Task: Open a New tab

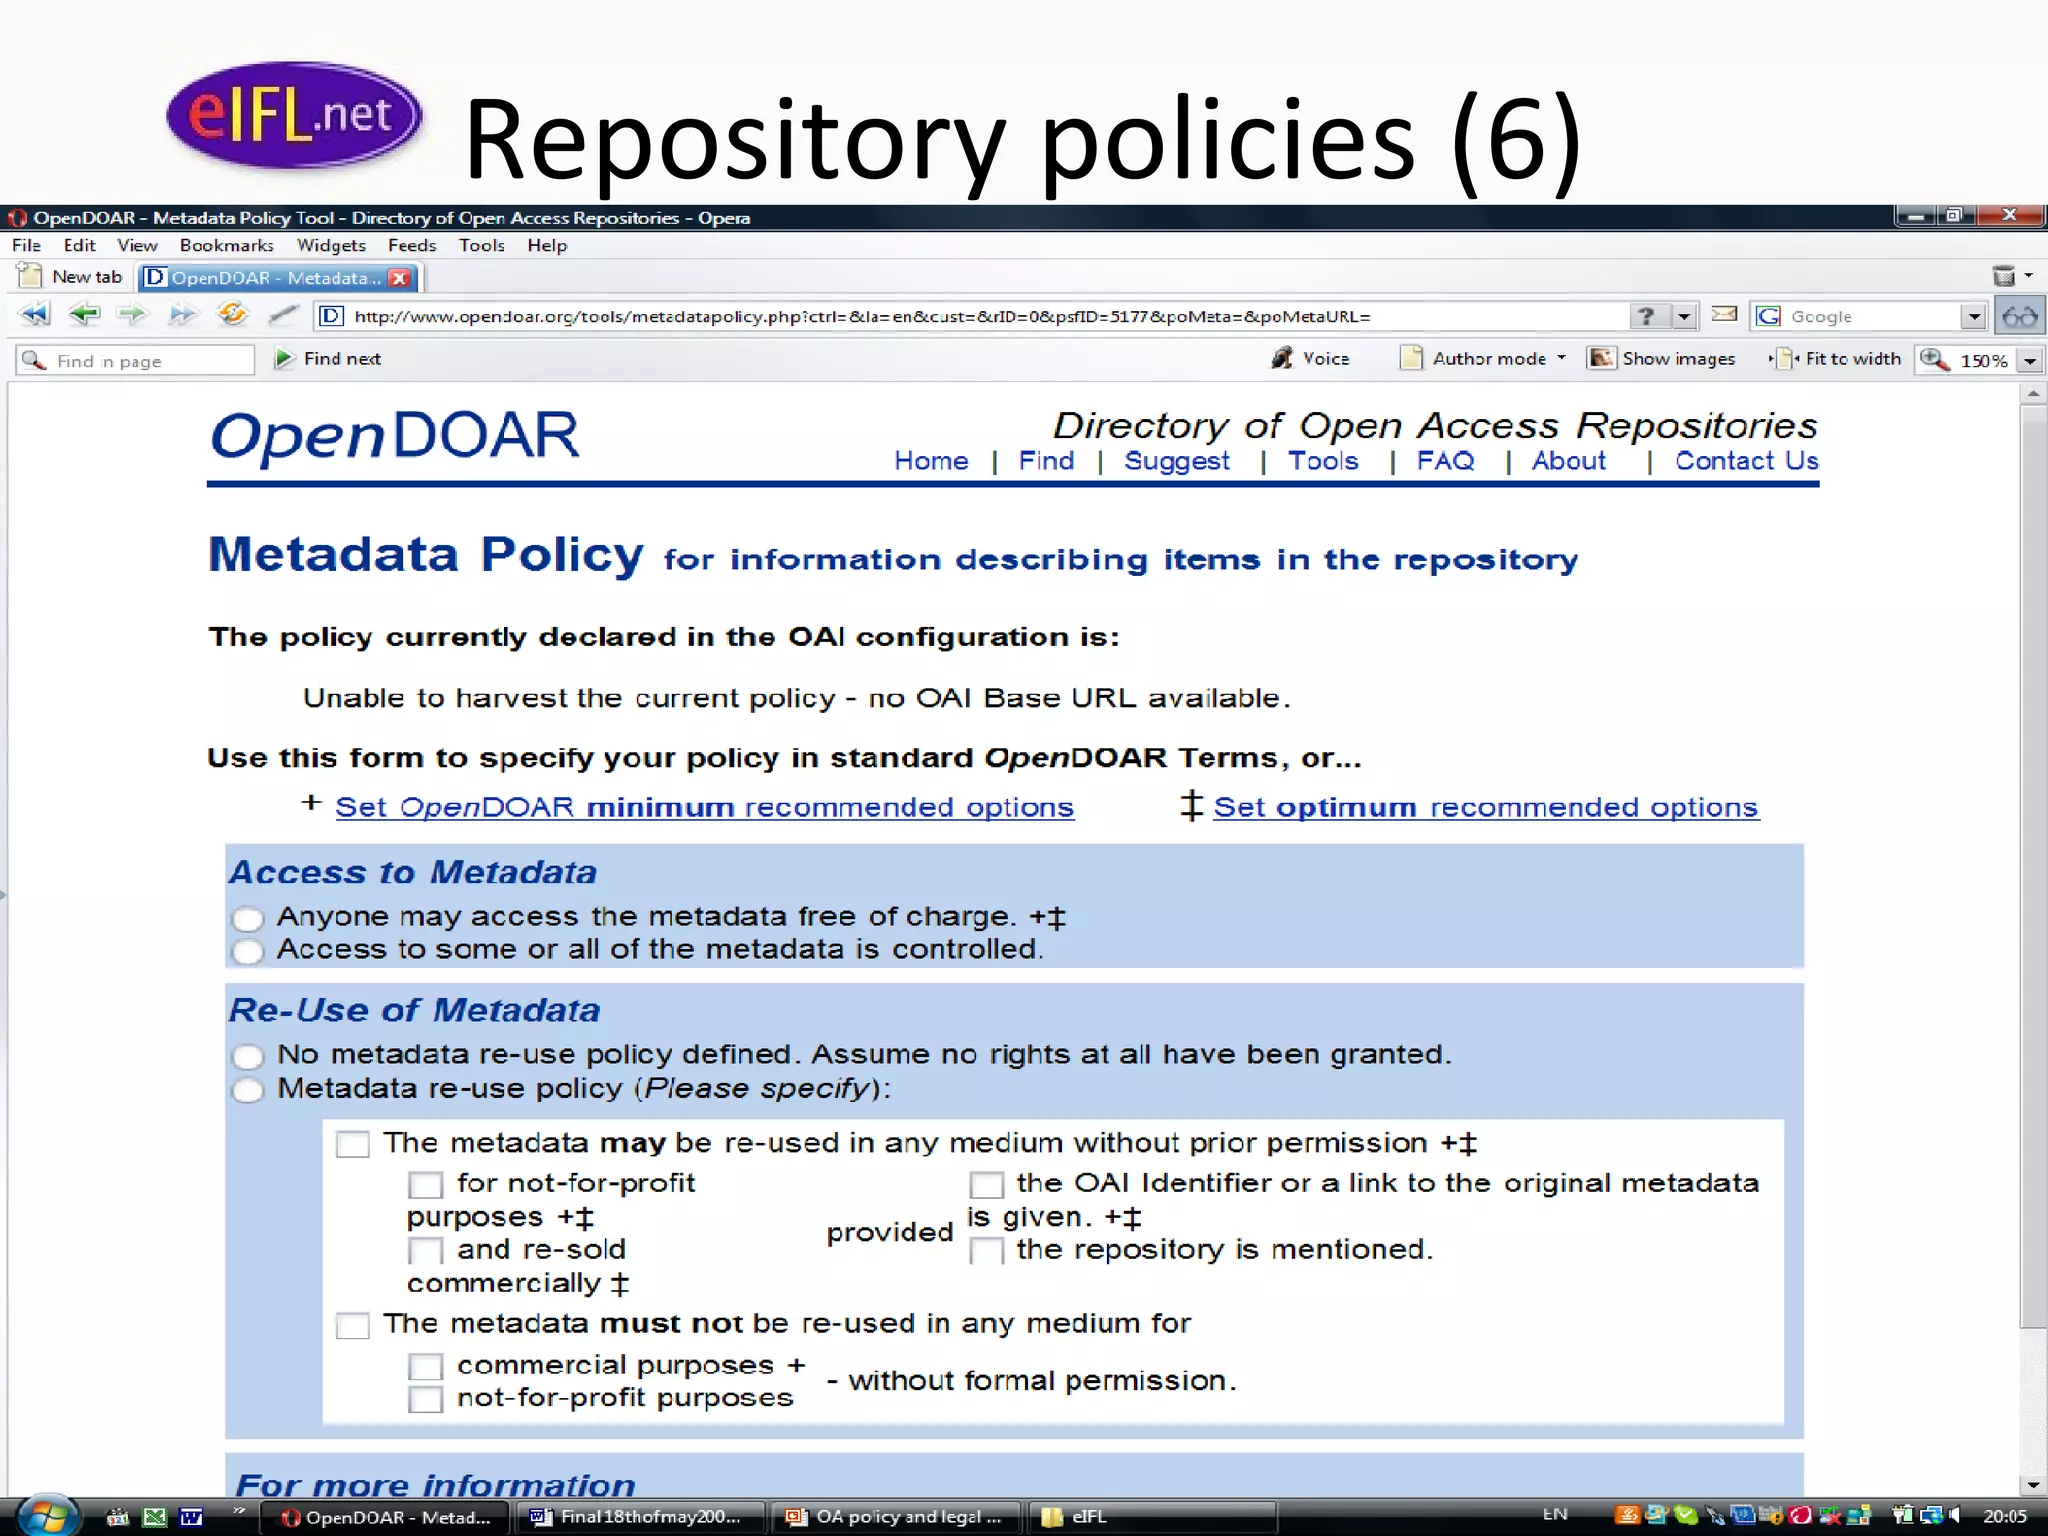Action: pyautogui.click(x=70, y=276)
